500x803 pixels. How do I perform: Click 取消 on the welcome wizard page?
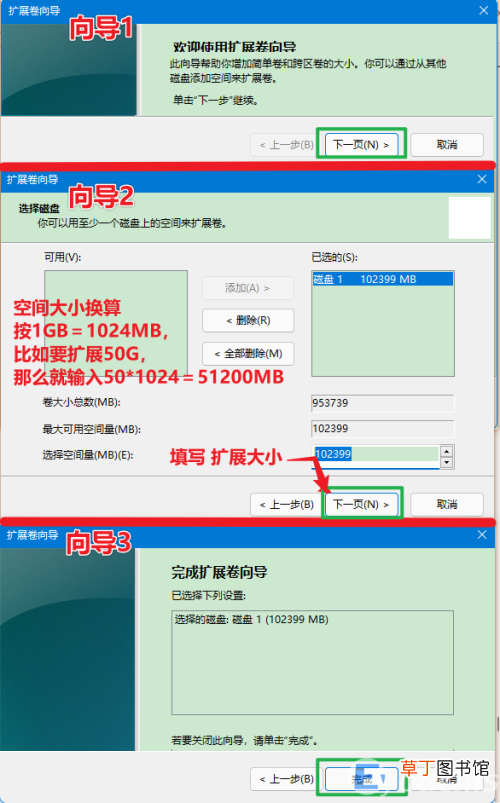coord(447,144)
